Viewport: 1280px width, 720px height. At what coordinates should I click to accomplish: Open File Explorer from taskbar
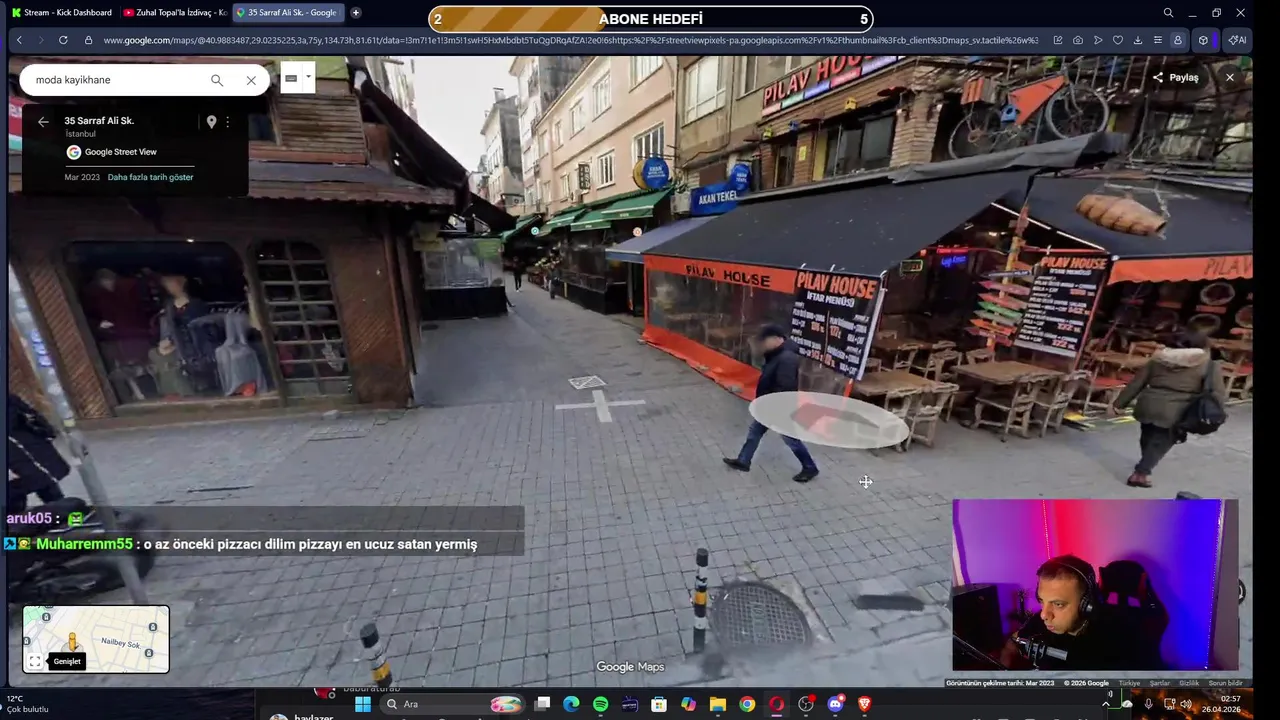[718, 704]
